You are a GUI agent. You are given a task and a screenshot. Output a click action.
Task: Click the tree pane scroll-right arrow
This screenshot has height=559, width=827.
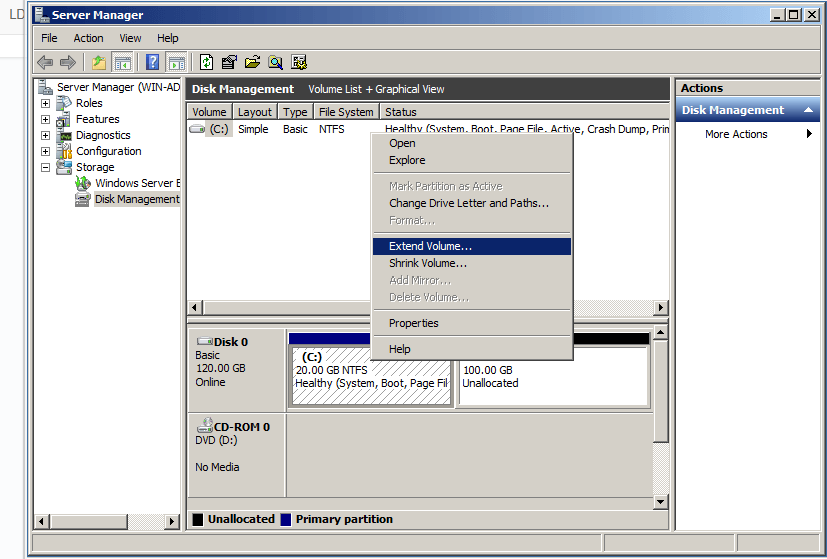[x=171, y=522]
